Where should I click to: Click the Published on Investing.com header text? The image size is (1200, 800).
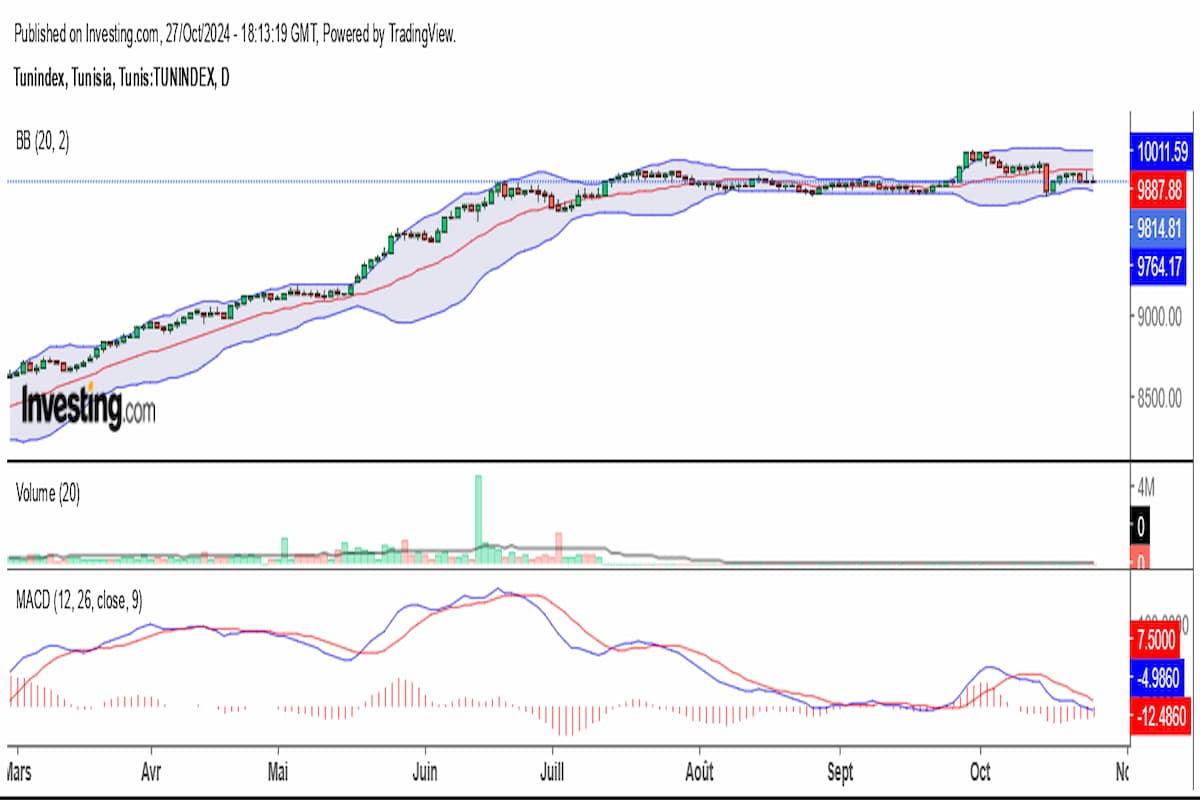pyautogui.click(x=235, y=35)
